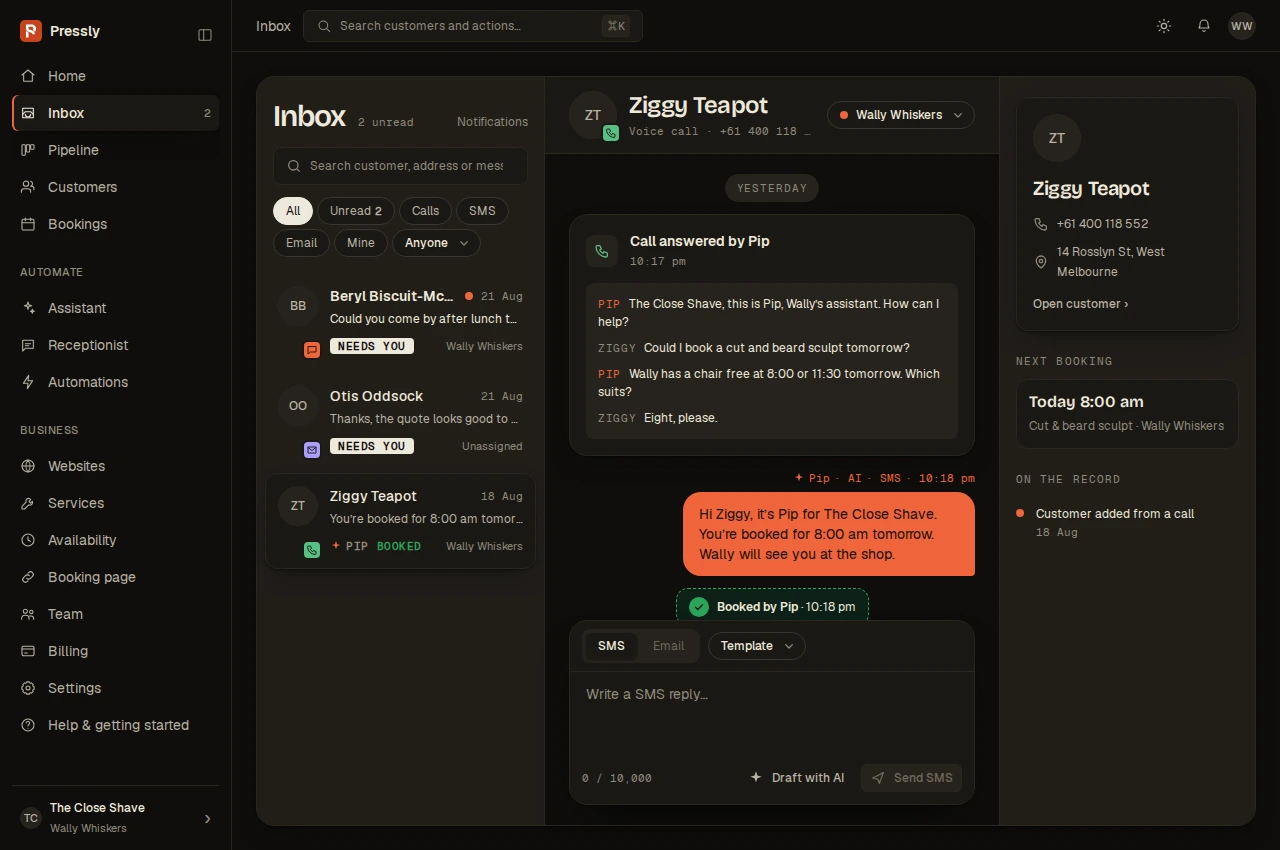Focus the Search customers and actions field
The width and height of the screenshot is (1280, 850).
(473, 26)
